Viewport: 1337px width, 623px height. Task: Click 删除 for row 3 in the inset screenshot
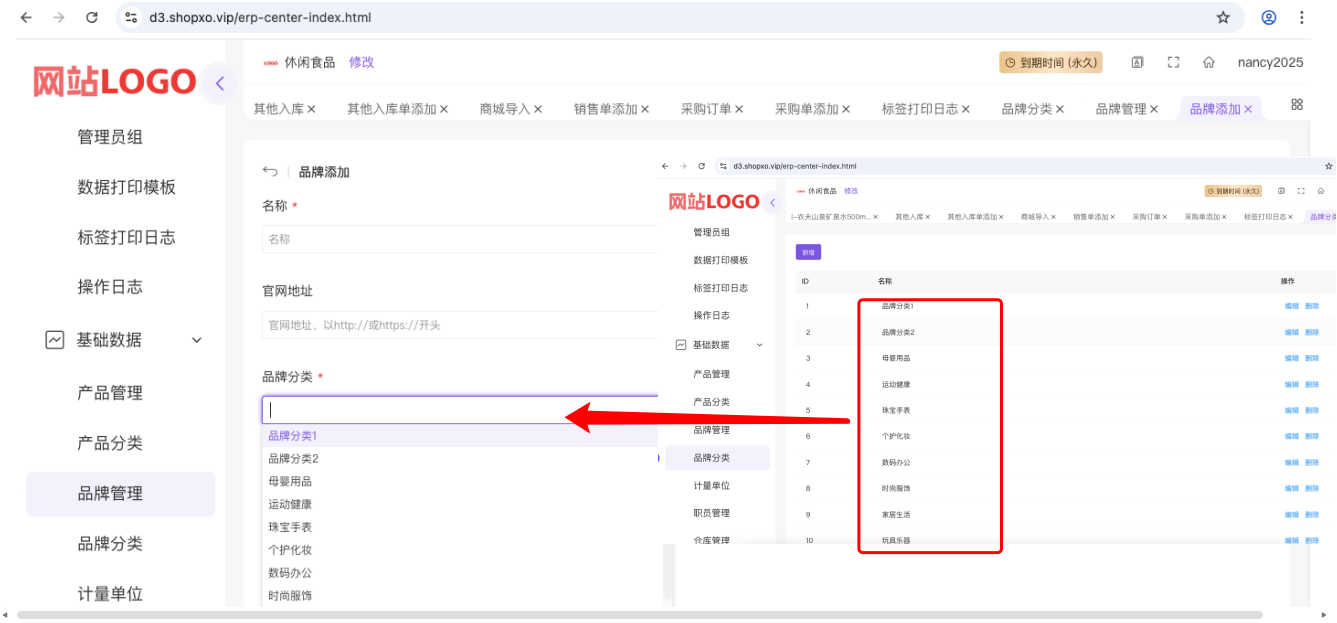click(1312, 358)
